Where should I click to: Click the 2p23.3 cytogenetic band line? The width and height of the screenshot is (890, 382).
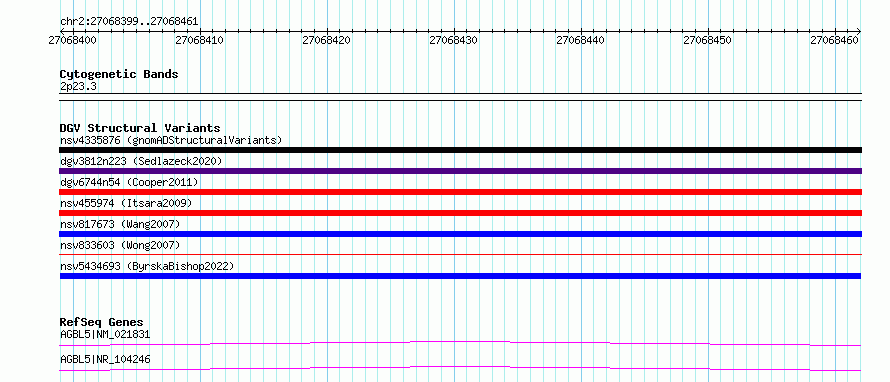(x=460, y=97)
